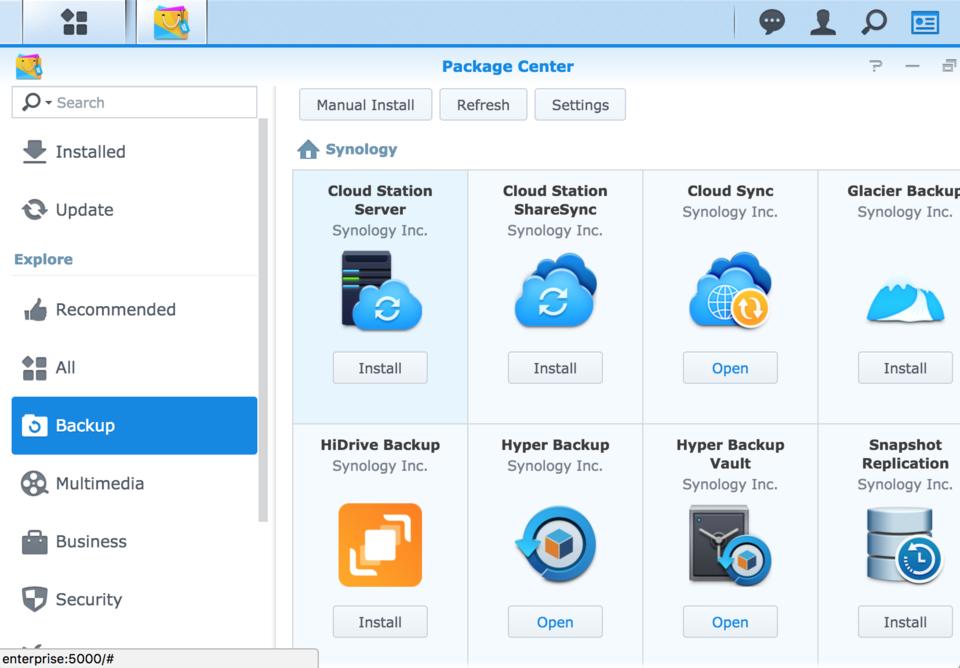Install Cloud Station Server package
Image resolution: width=960 pixels, height=668 pixels.
(x=380, y=368)
